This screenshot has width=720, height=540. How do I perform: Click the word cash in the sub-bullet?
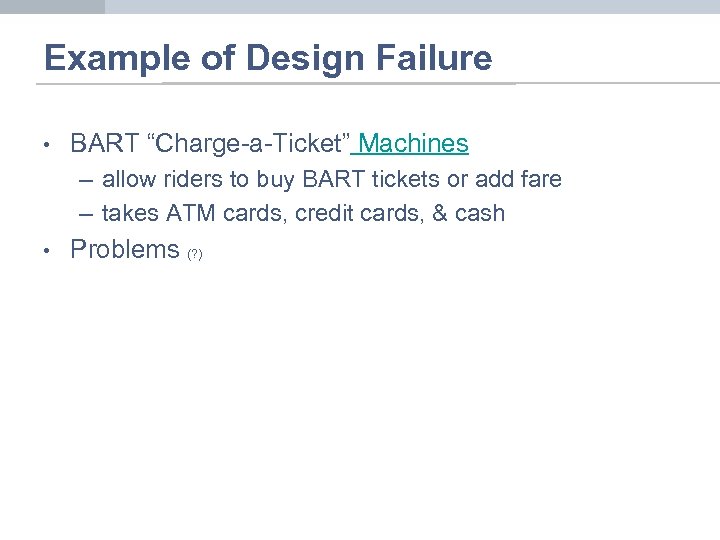pyautogui.click(x=480, y=213)
